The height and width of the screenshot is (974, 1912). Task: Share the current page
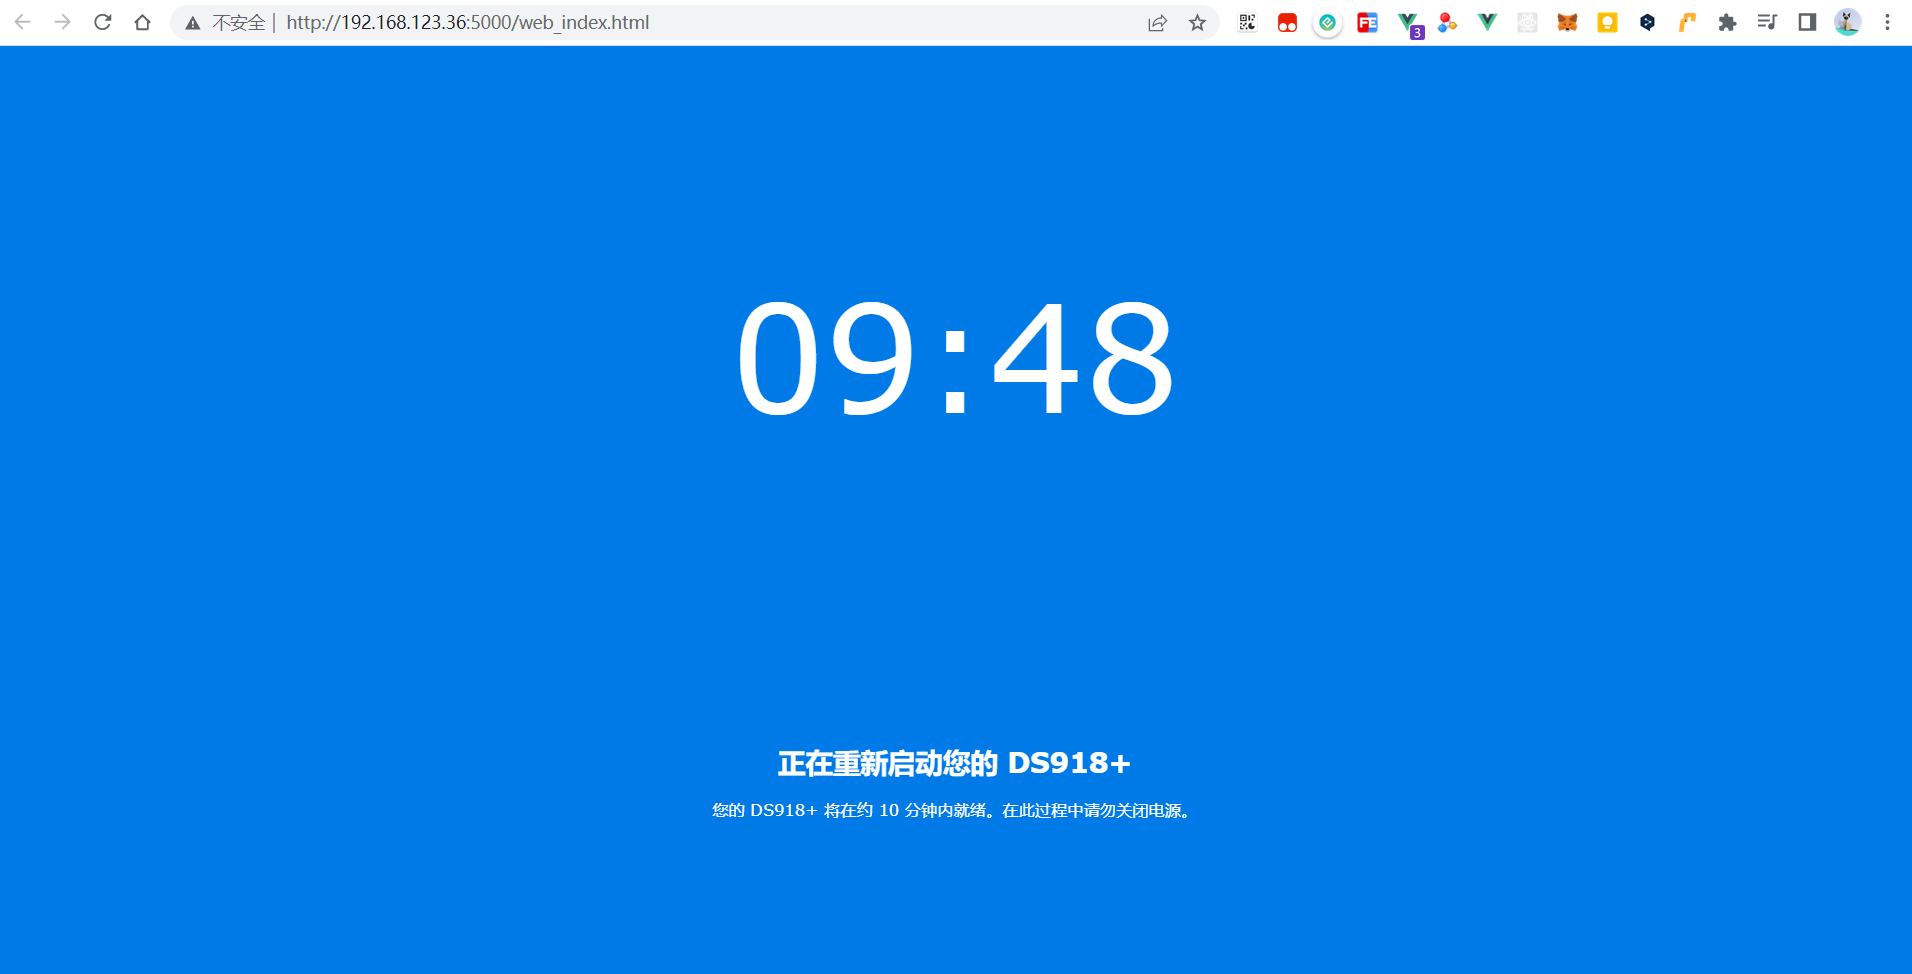[x=1157, y=22]
